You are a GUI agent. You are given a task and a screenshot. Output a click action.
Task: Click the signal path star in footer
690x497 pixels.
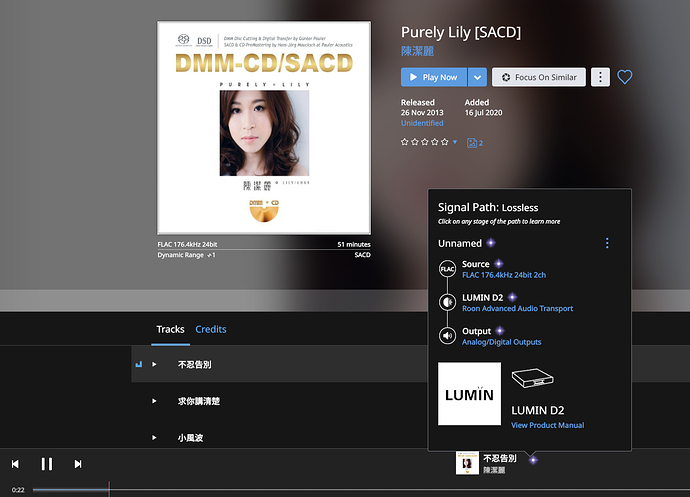point(533,460)
